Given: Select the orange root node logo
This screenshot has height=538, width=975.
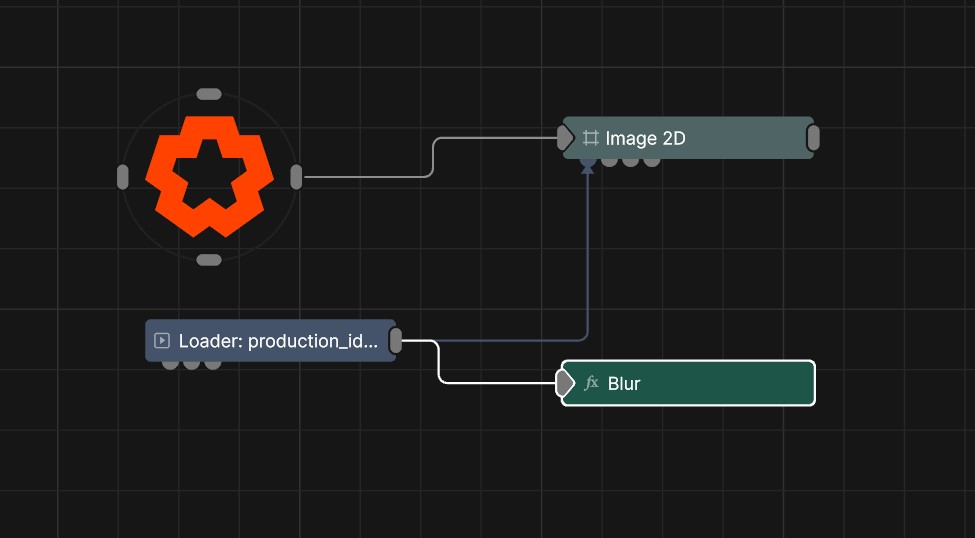Looking at the screenshot, I should (x=209, y=176).
